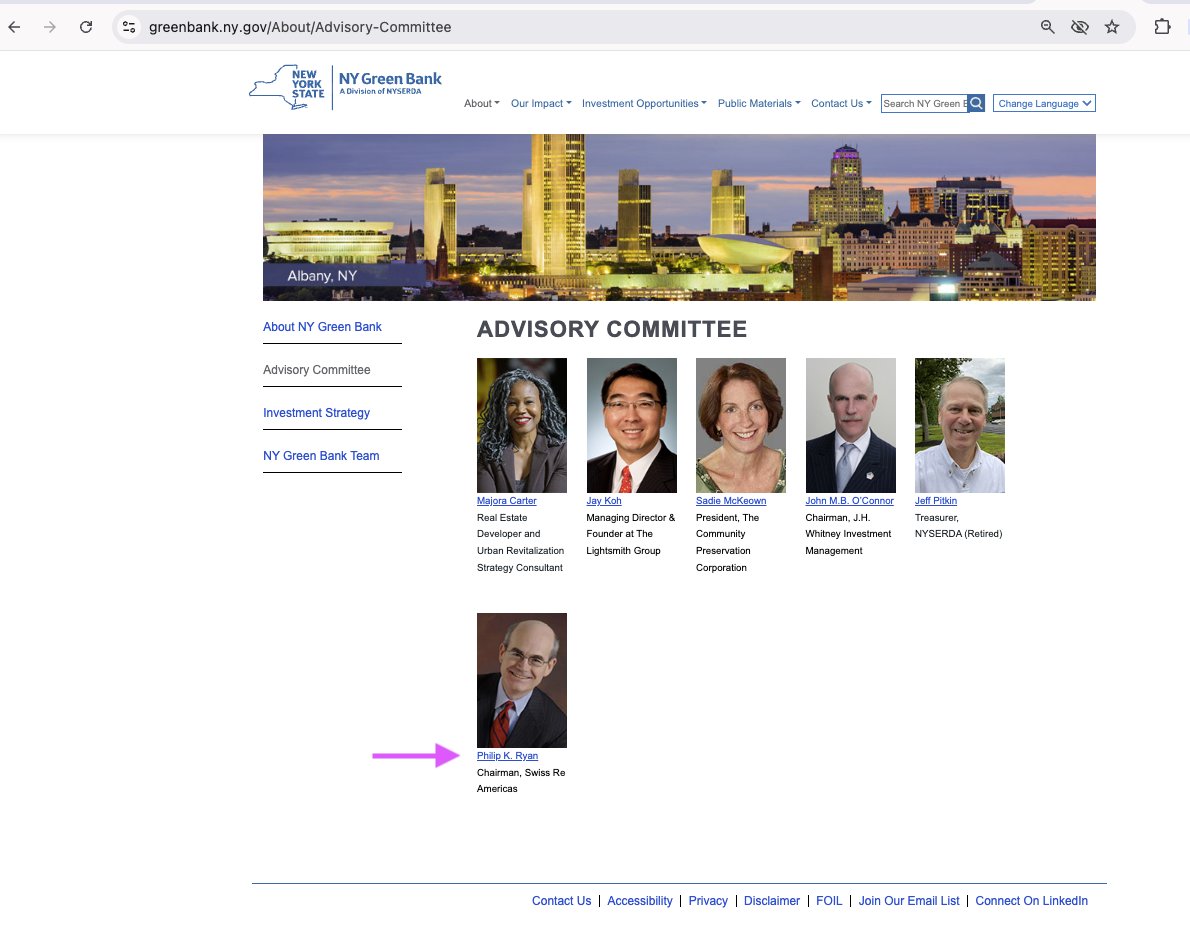Click into the Search NY Green Bank field

tap(924, 103)
